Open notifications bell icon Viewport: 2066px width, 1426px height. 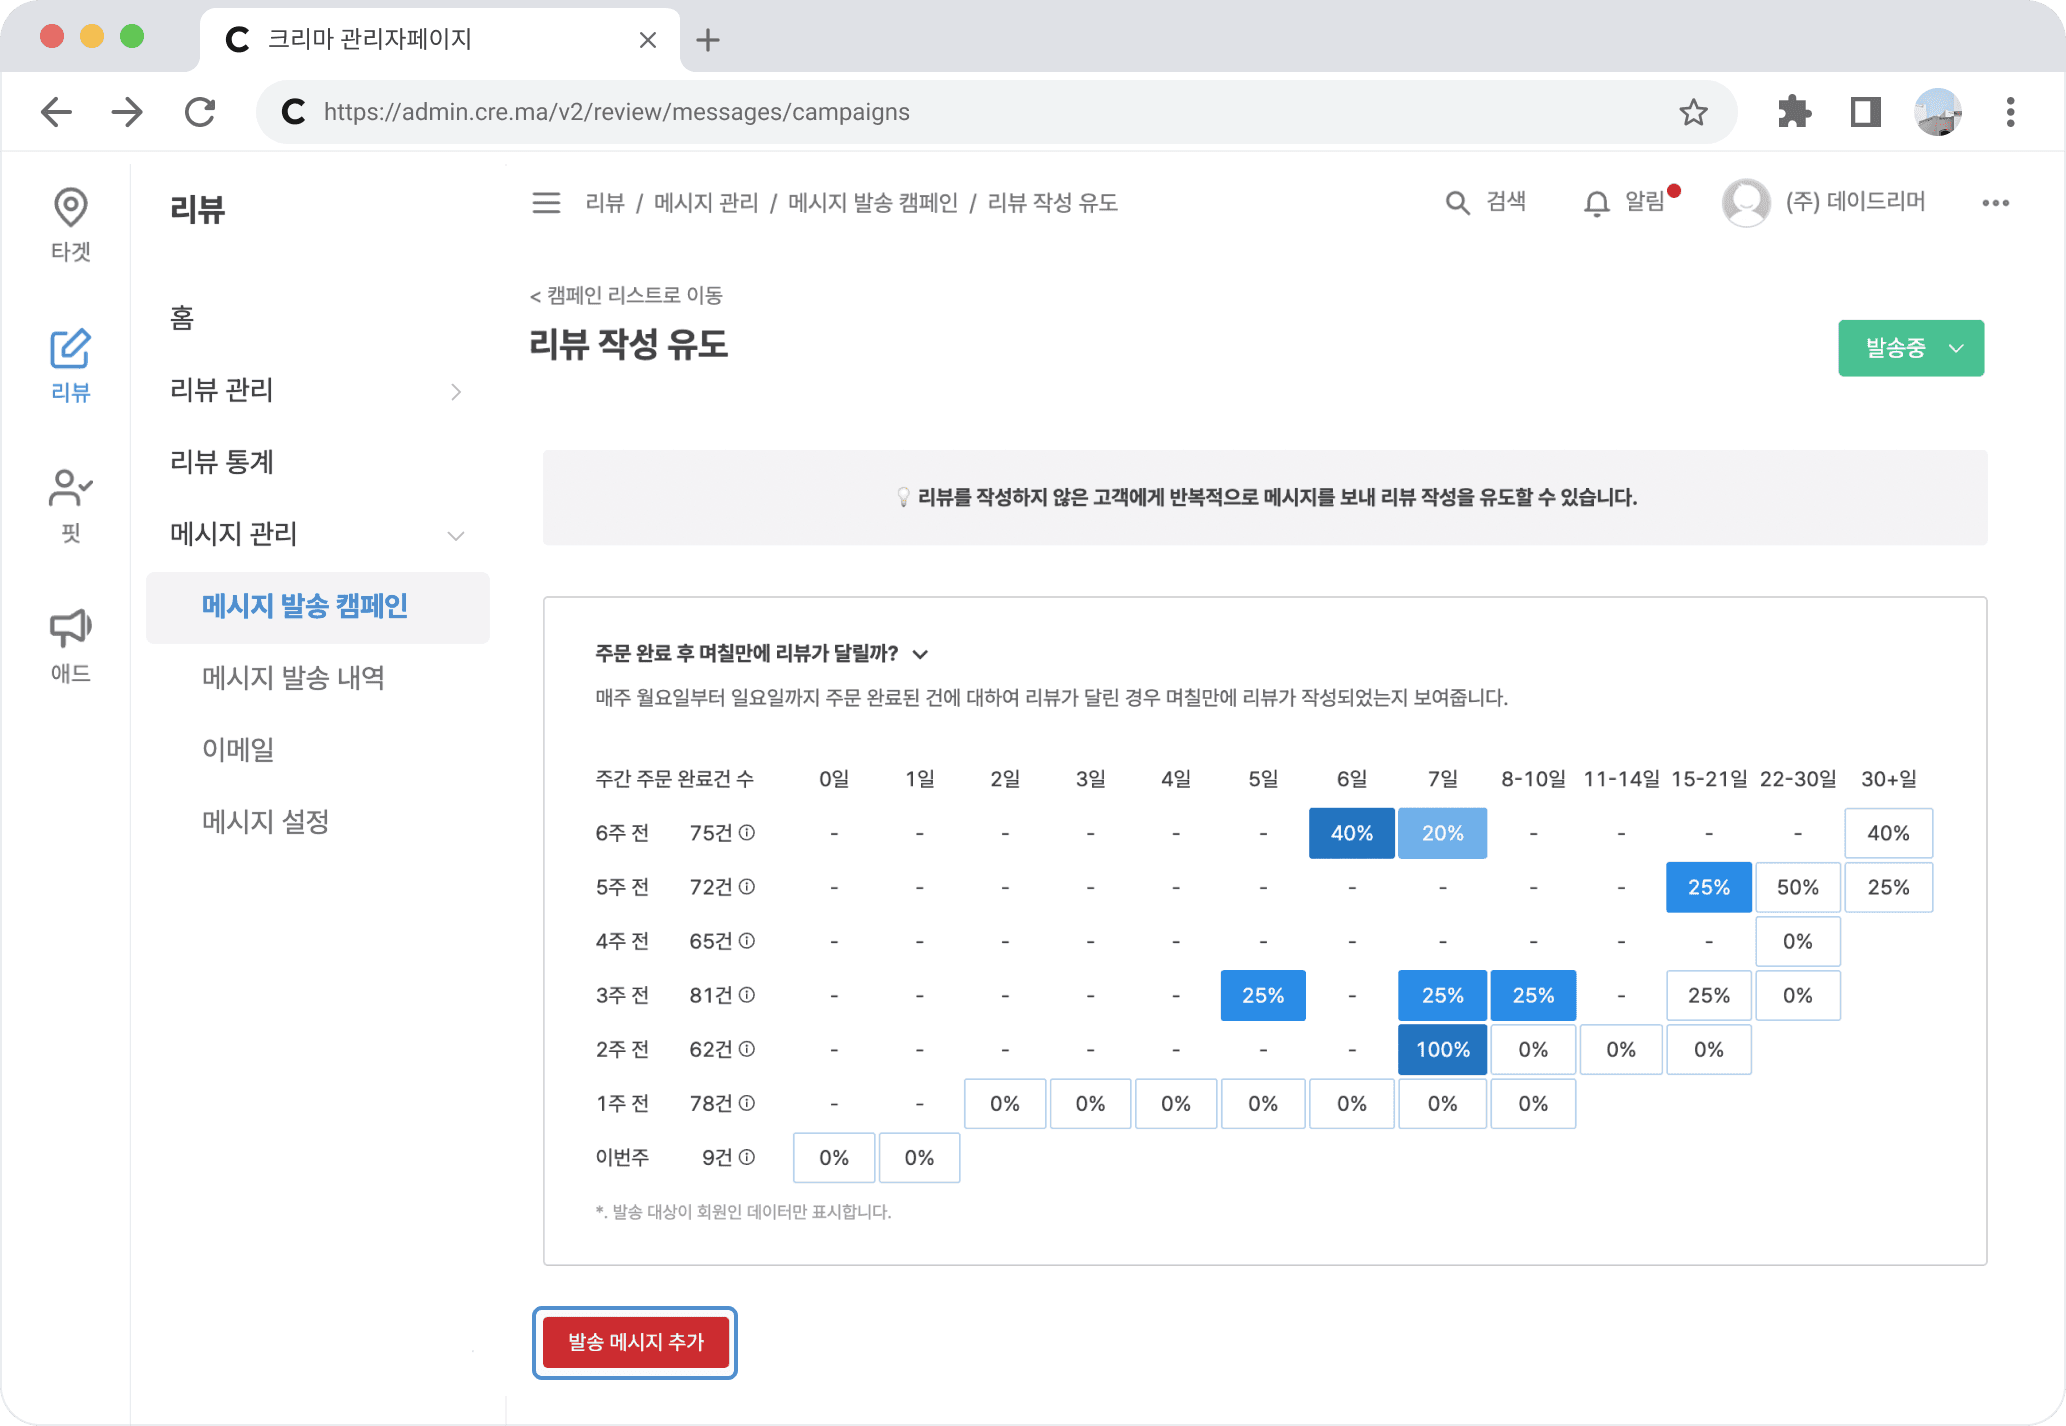point(1597,204)
